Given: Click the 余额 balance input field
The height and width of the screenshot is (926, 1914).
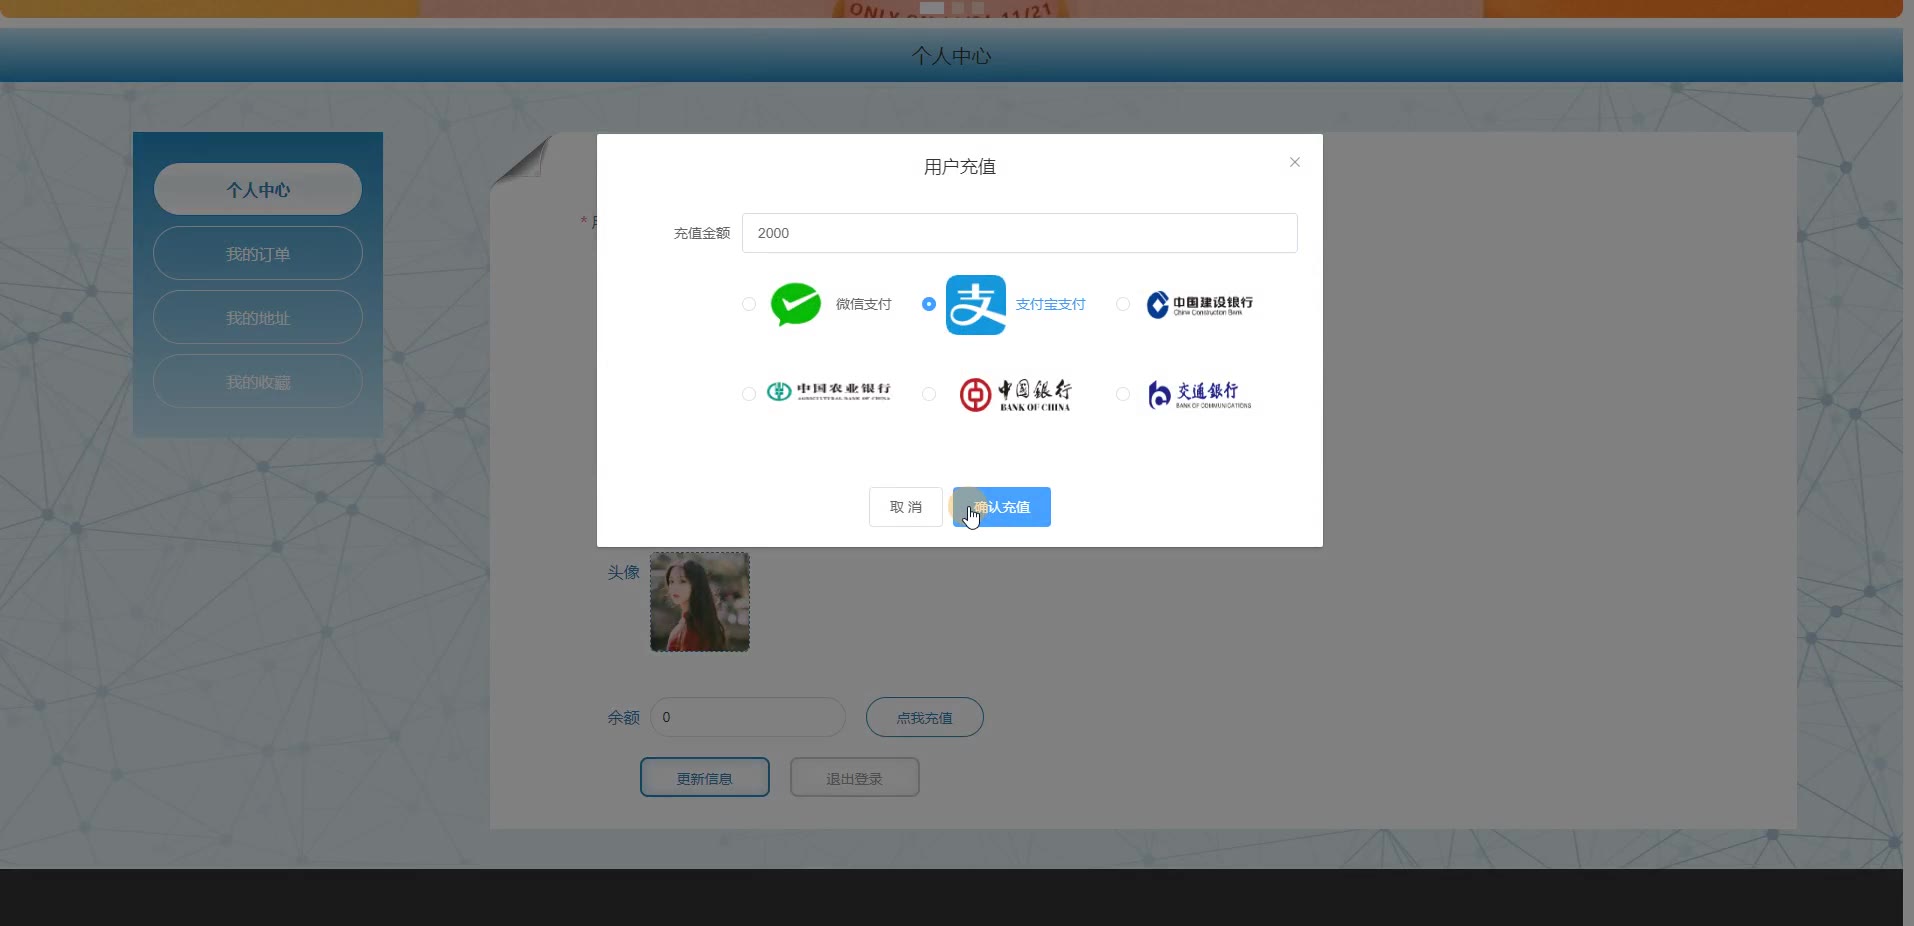Looking at the screenshot, I should [x=748, y=717].
